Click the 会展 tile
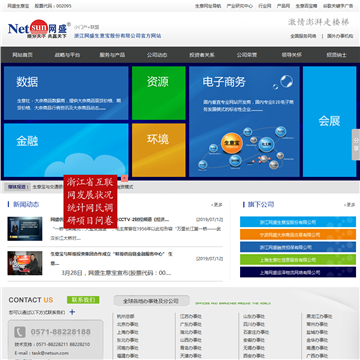This screenshot has width=360, height=360. [329, 121]
